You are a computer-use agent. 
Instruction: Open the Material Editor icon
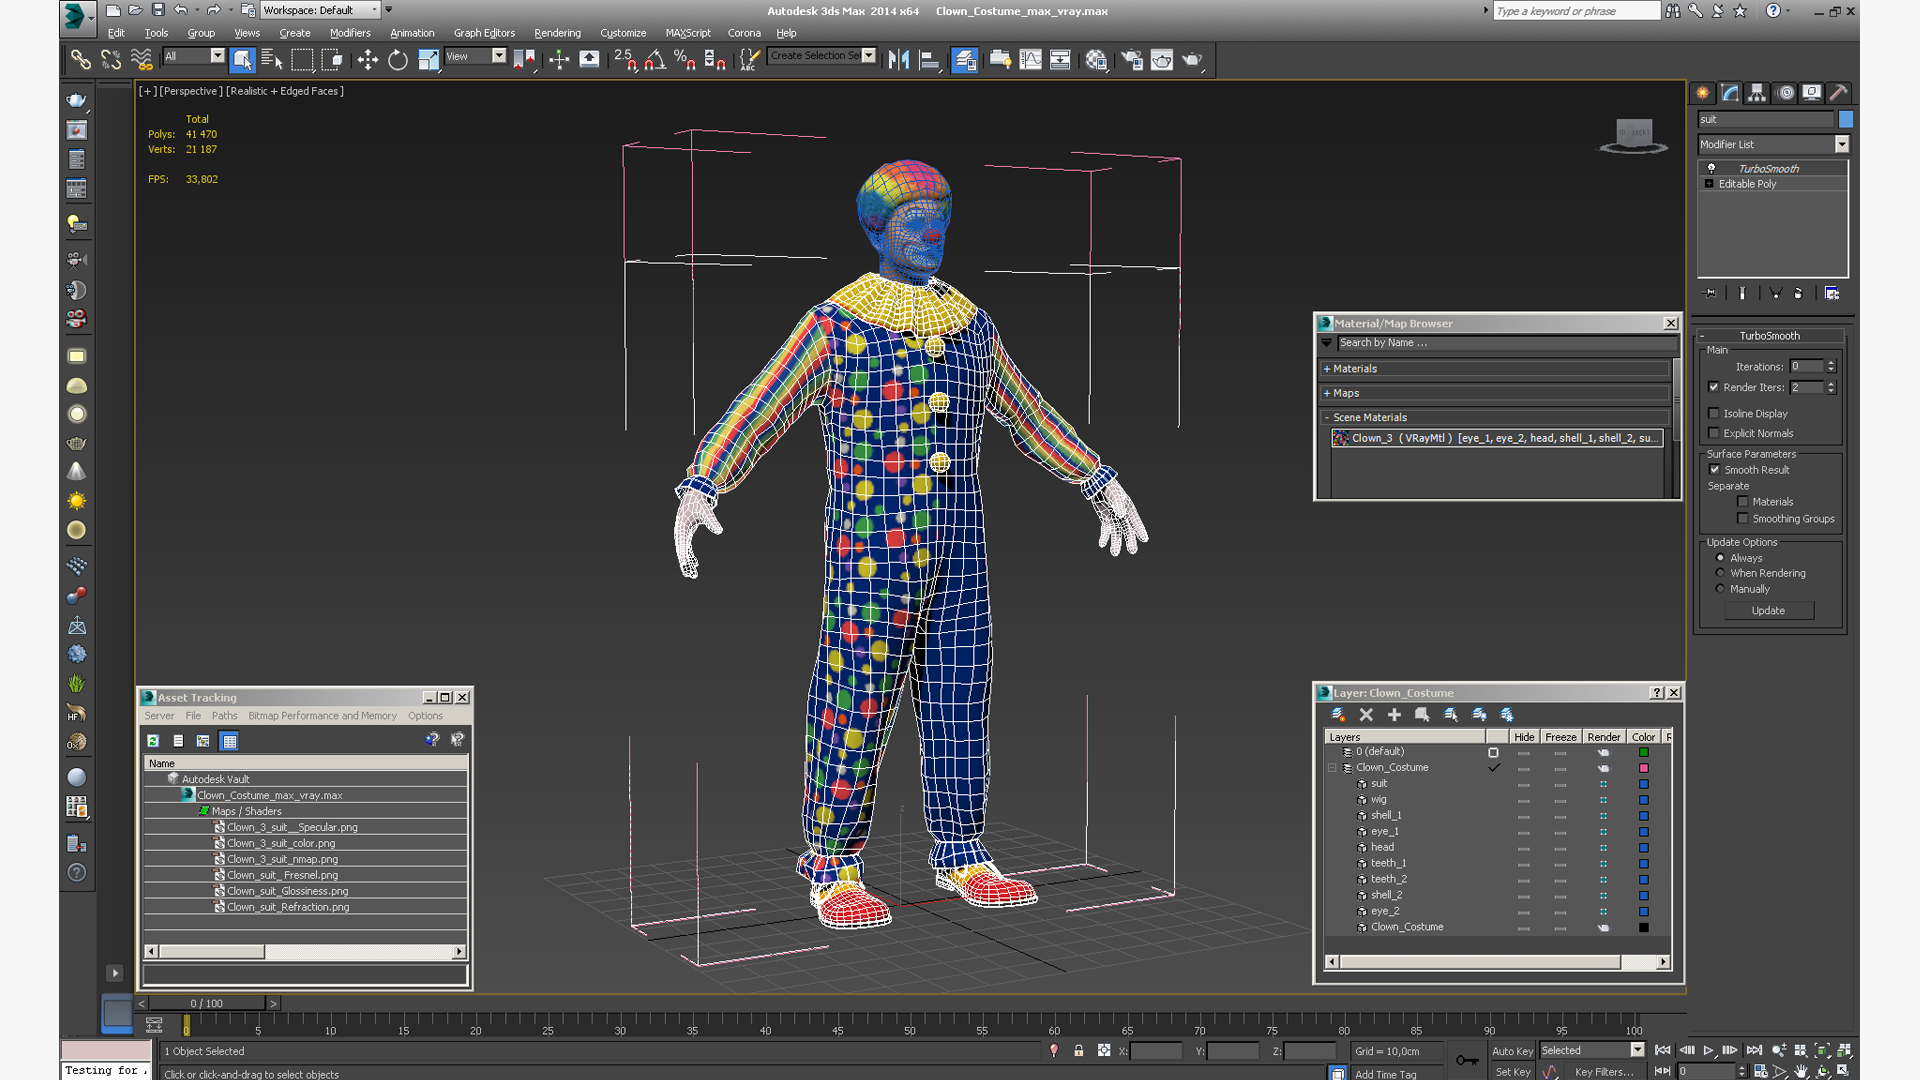pos(1097,60)
